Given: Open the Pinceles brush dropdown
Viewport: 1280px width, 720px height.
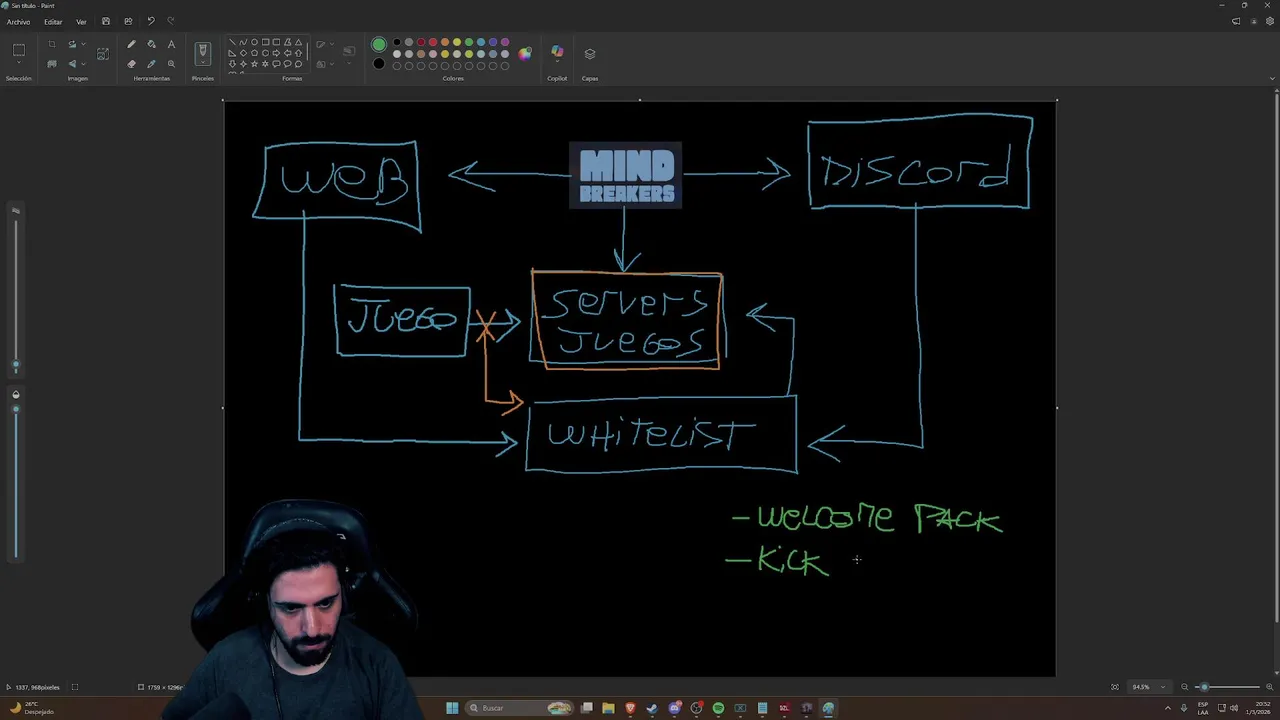Looking at the screenshot, I should 203,62.
